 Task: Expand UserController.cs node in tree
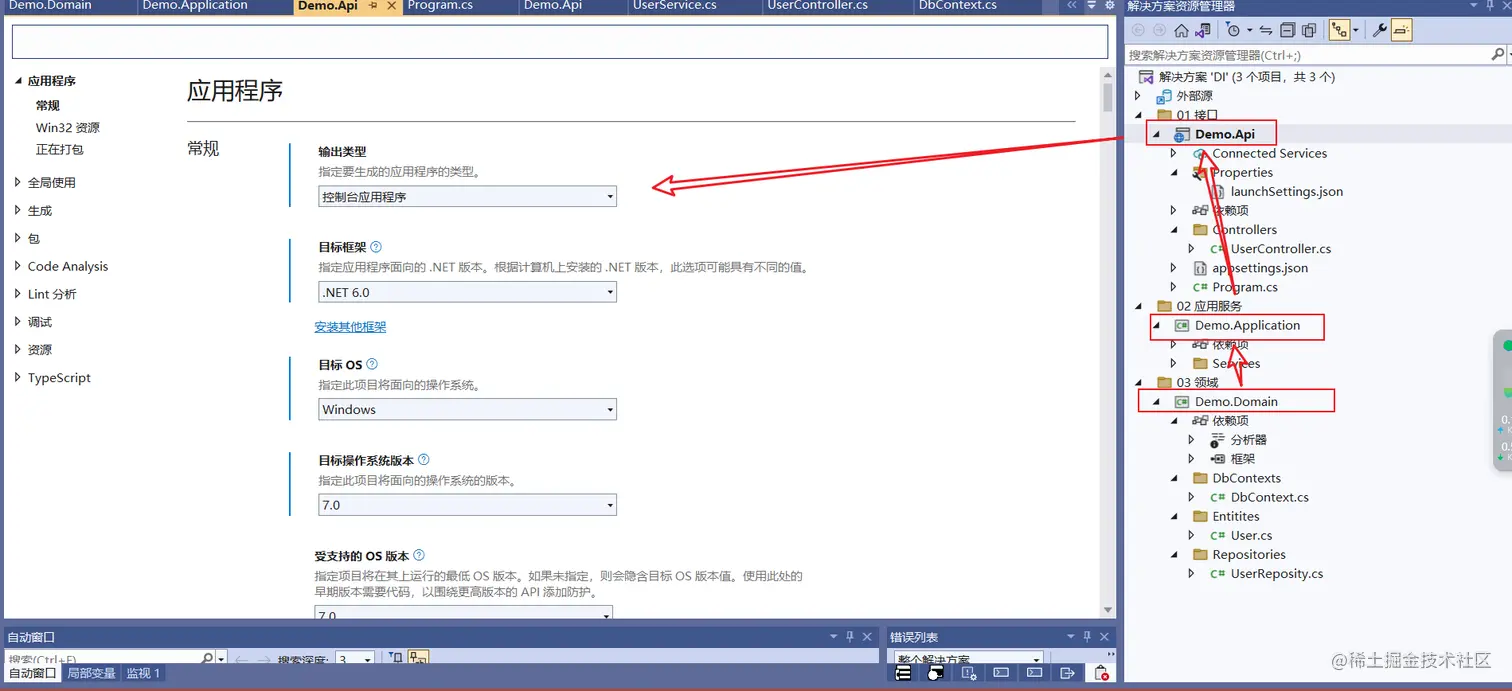[1192, 249]
